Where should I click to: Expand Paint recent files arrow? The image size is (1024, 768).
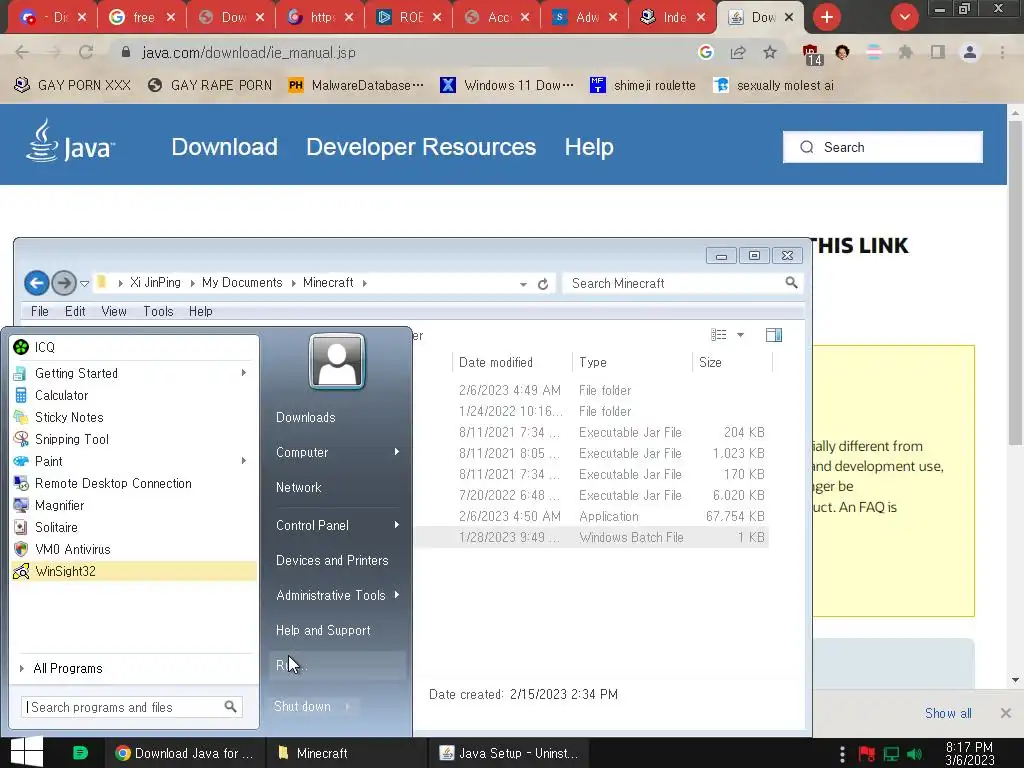244,461
